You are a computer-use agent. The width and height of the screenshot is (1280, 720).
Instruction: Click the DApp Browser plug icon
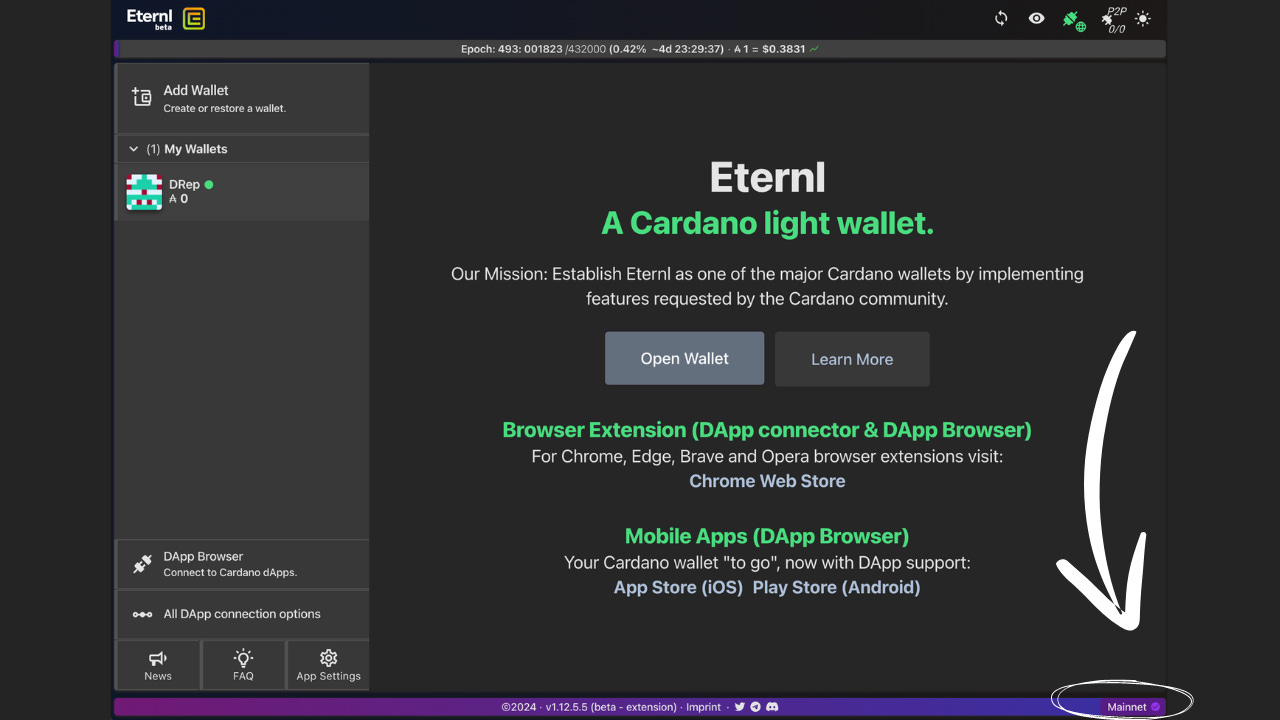(142, 564)
